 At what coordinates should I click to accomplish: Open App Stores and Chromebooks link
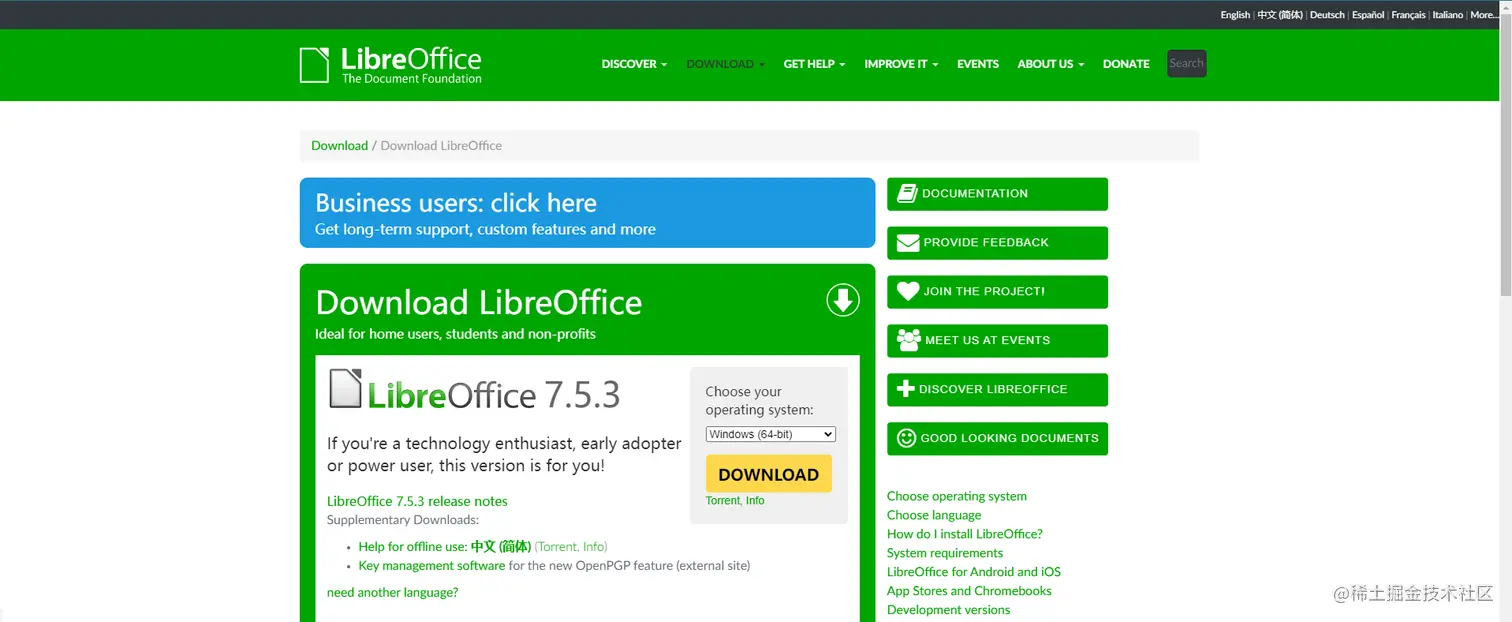click(969, 591)
